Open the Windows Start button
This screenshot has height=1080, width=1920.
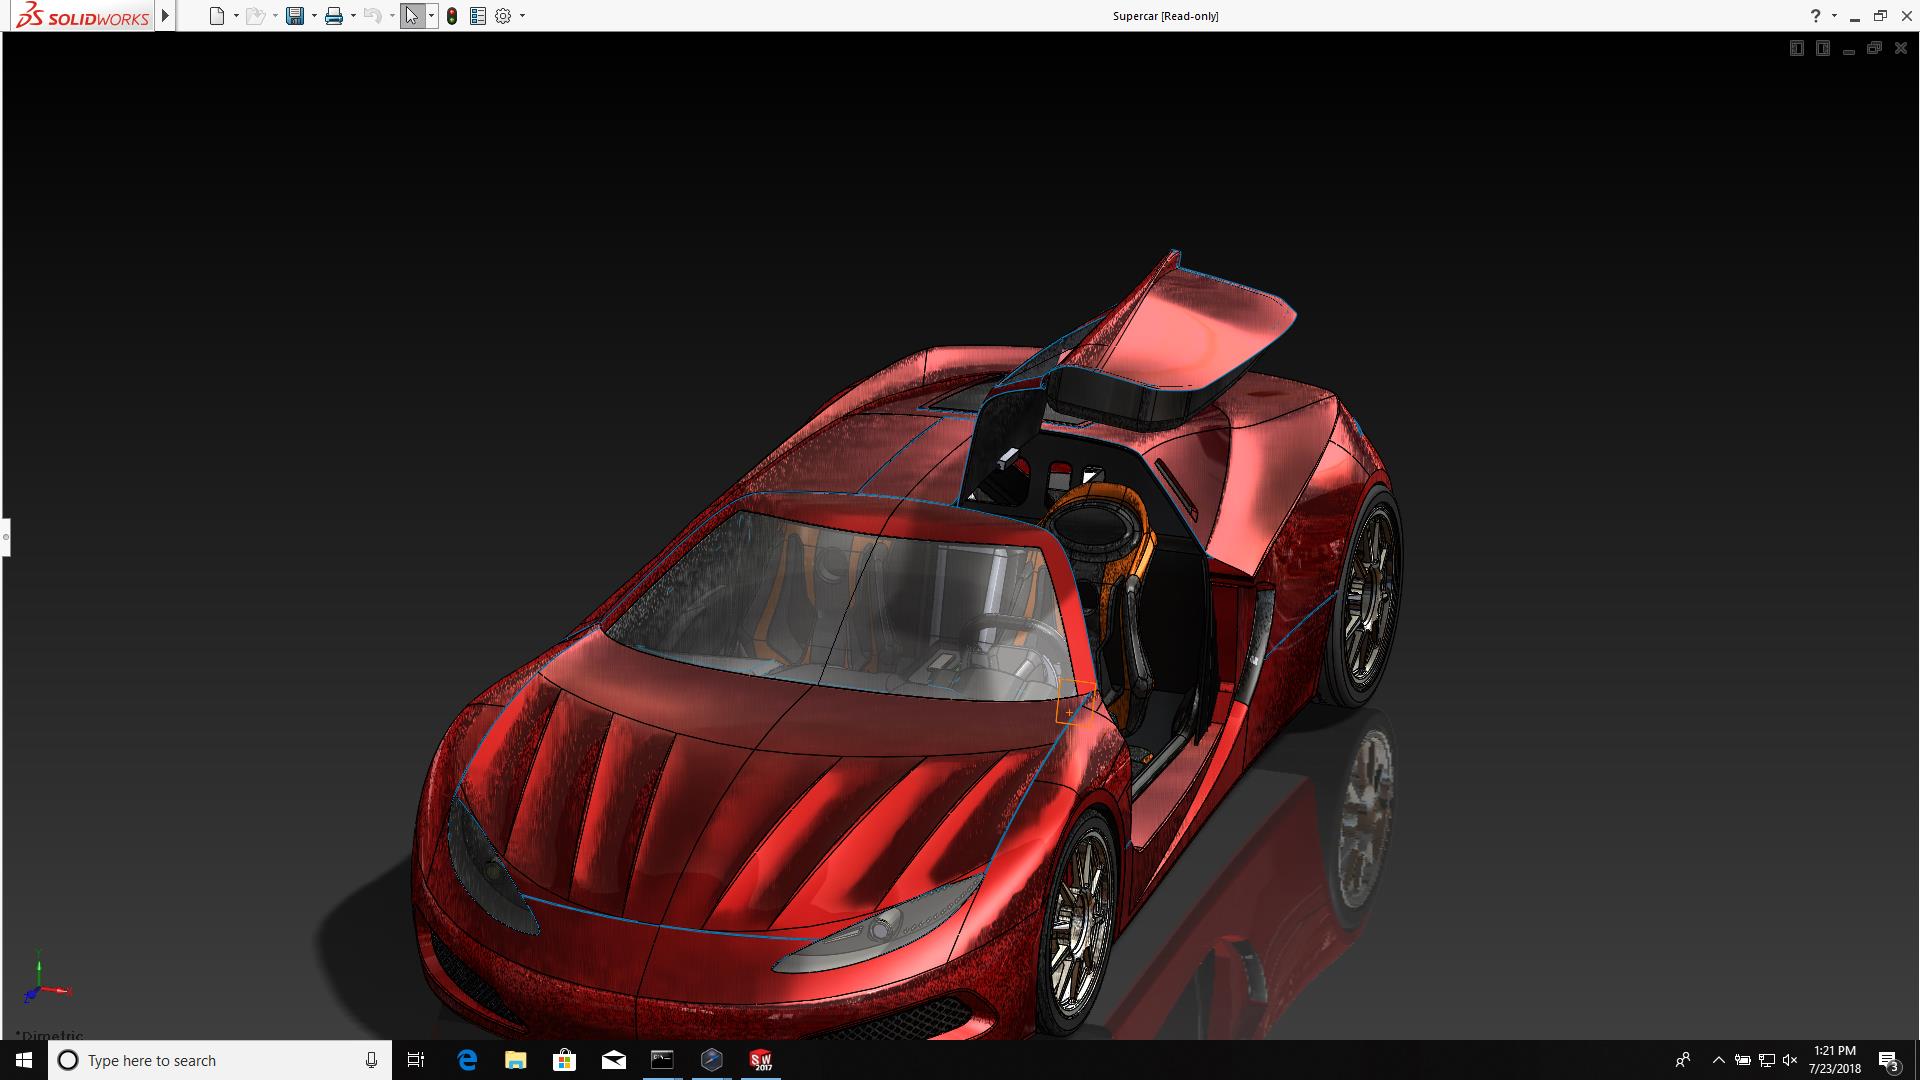pyautogui.click(x=24, y=1060)
